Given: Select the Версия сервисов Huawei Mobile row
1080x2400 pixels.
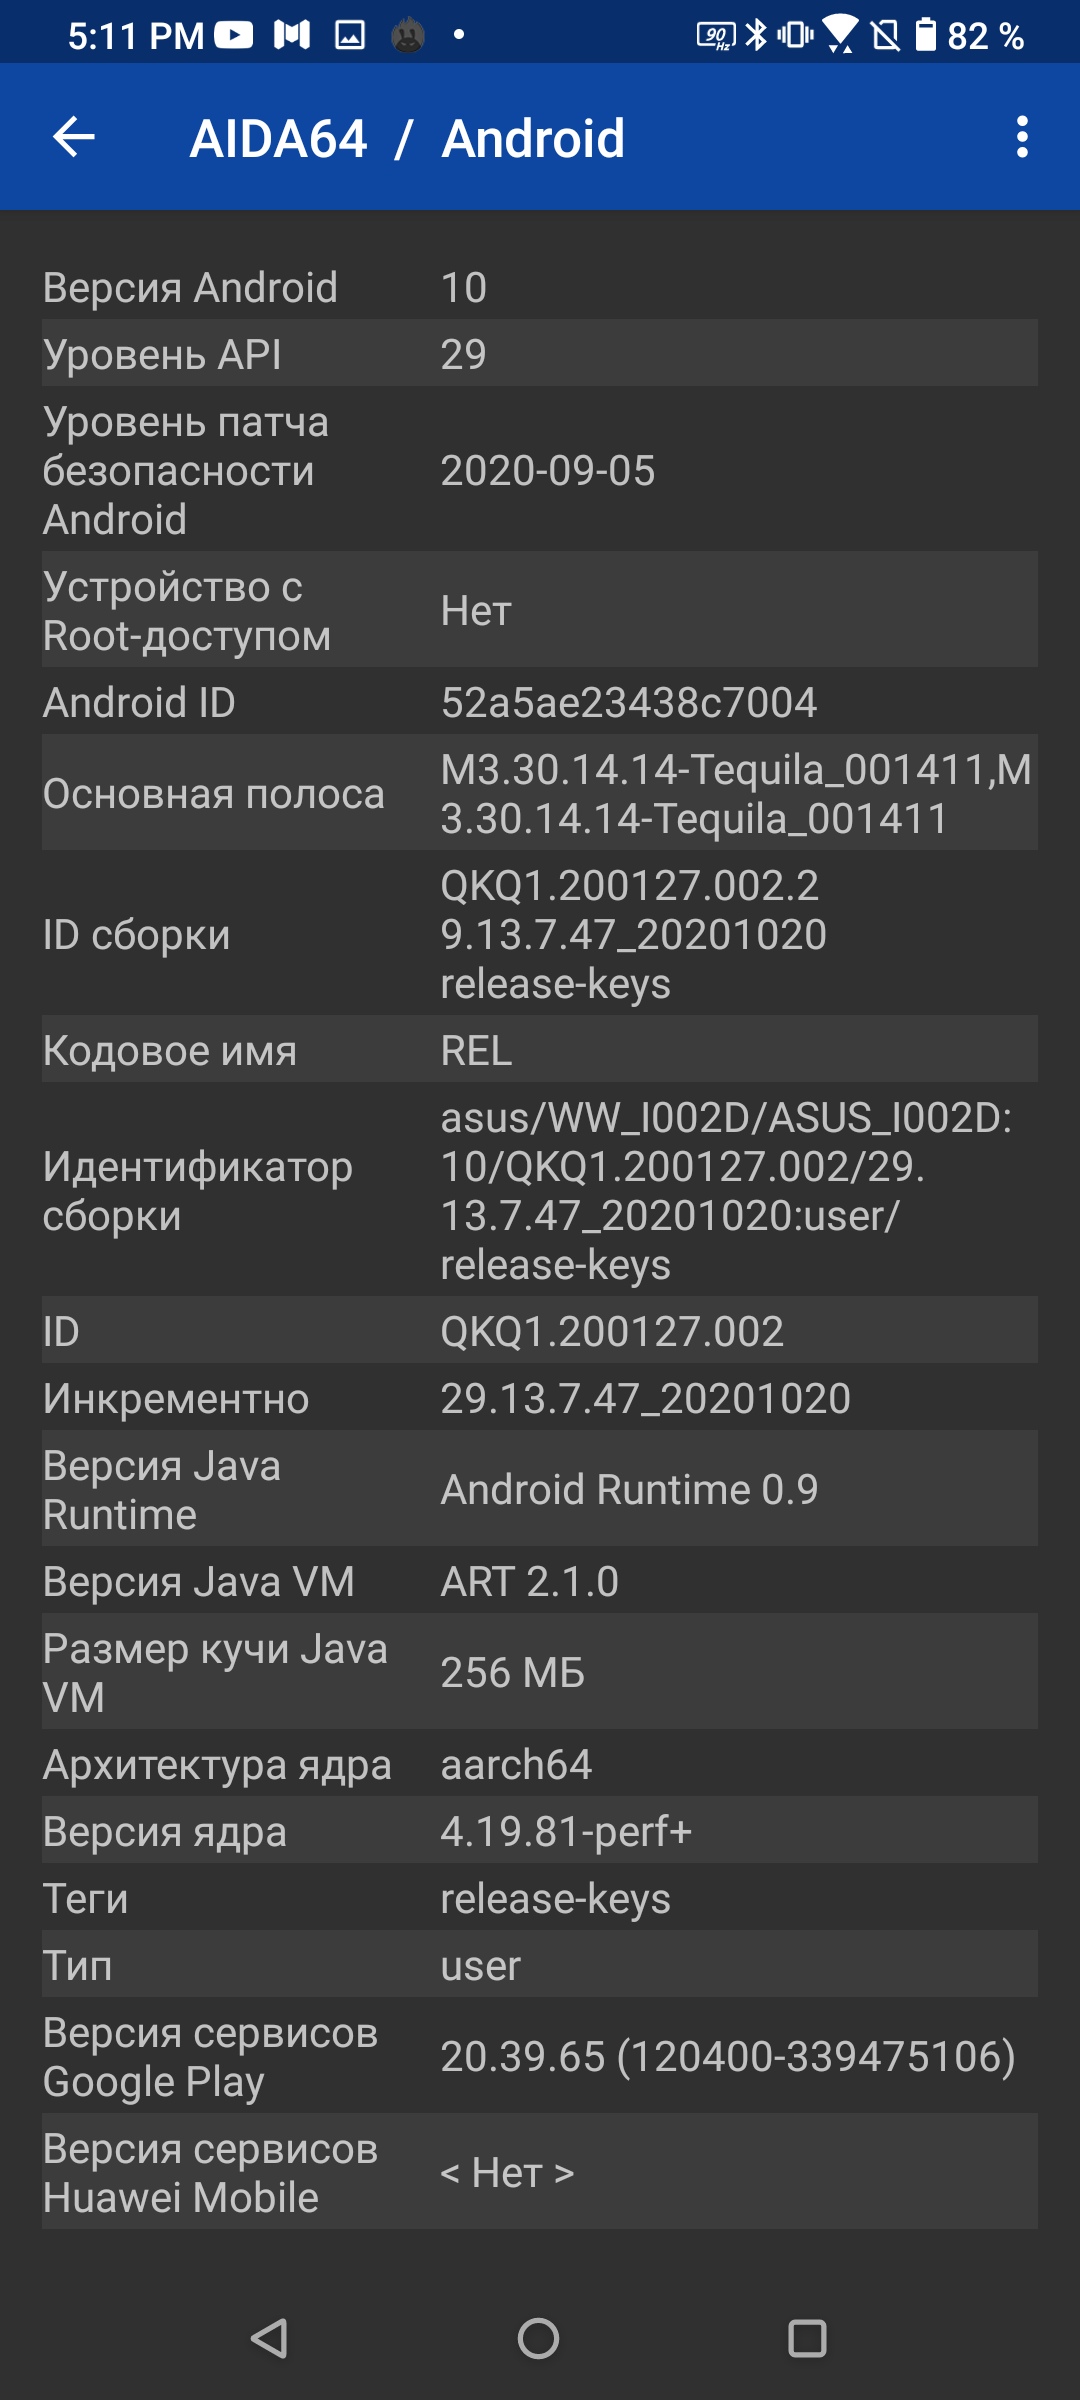Looking at the screenshot, I should [x=540, y=2172].
